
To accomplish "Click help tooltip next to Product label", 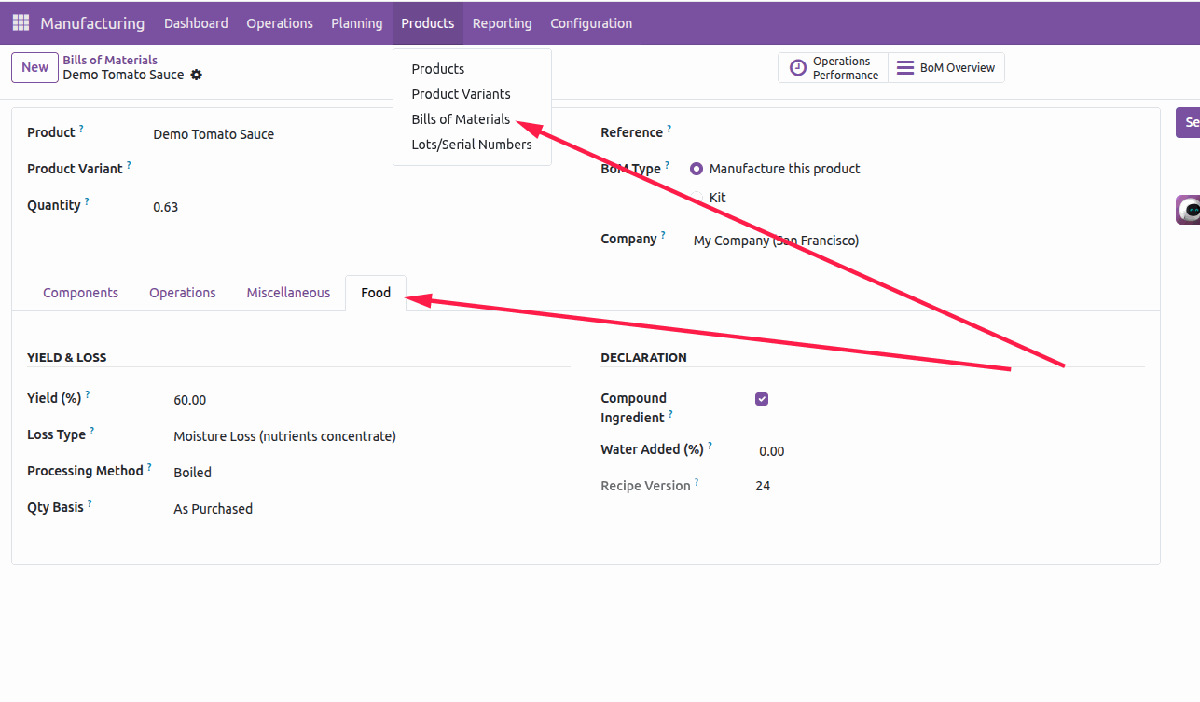I will (x=82, y=129).
